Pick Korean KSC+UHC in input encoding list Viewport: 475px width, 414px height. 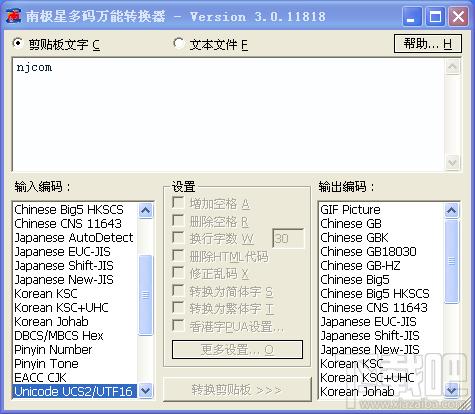(75, 308)
